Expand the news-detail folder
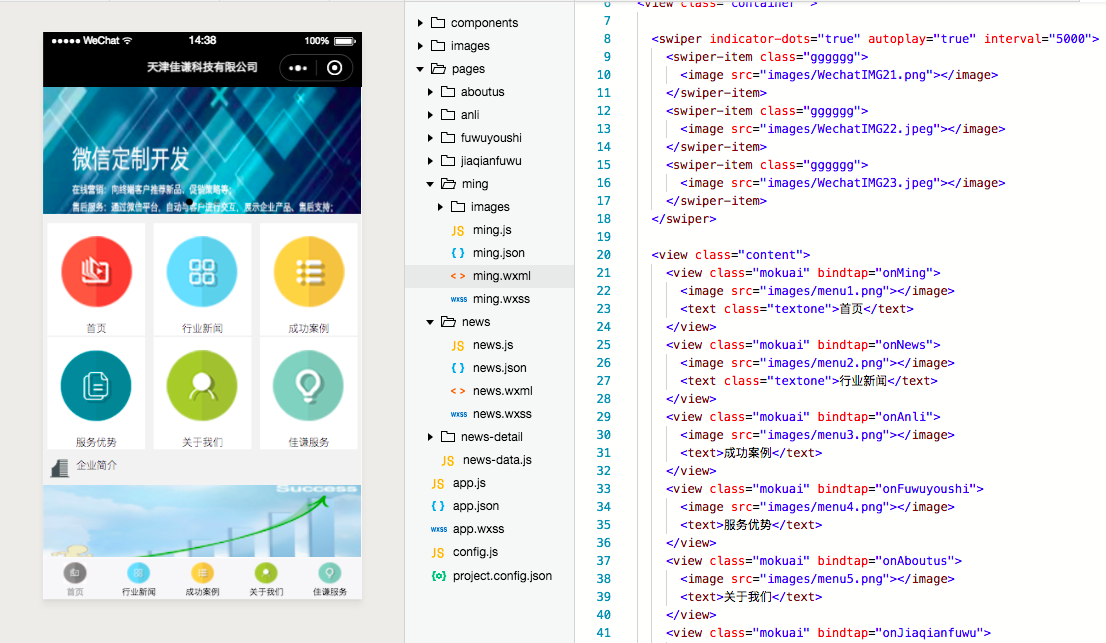This screenshot has width=1106, height=643. click(x=430, y=436)
